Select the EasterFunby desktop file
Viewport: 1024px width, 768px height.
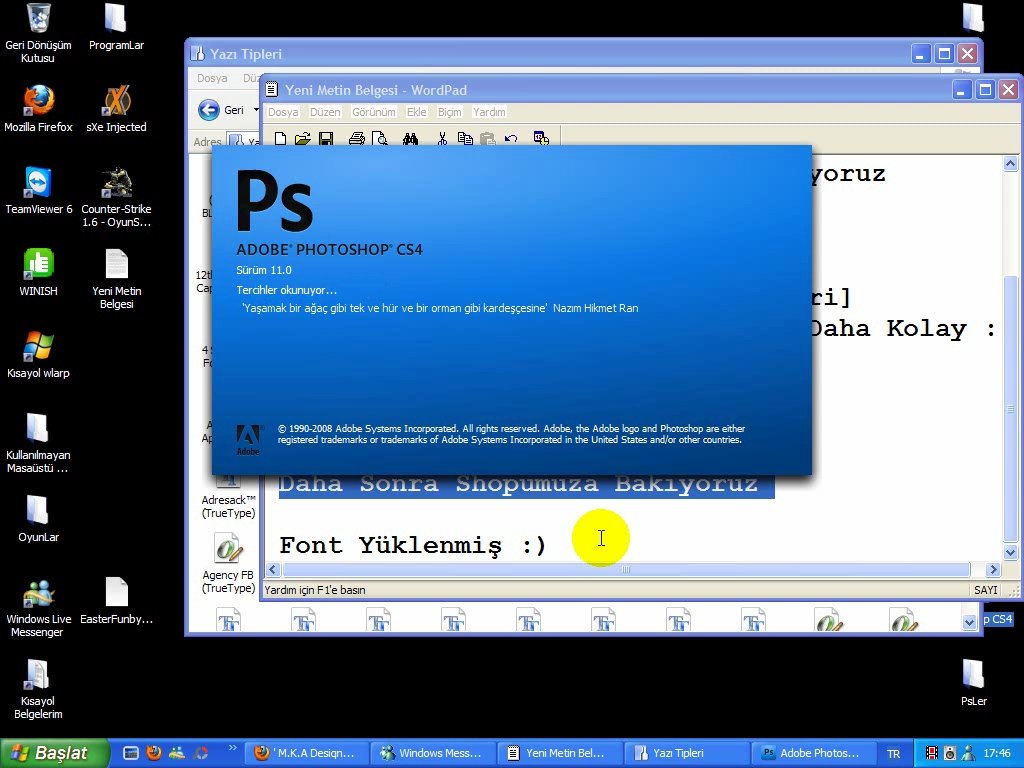pyautogui.click(x=116, y=600)
